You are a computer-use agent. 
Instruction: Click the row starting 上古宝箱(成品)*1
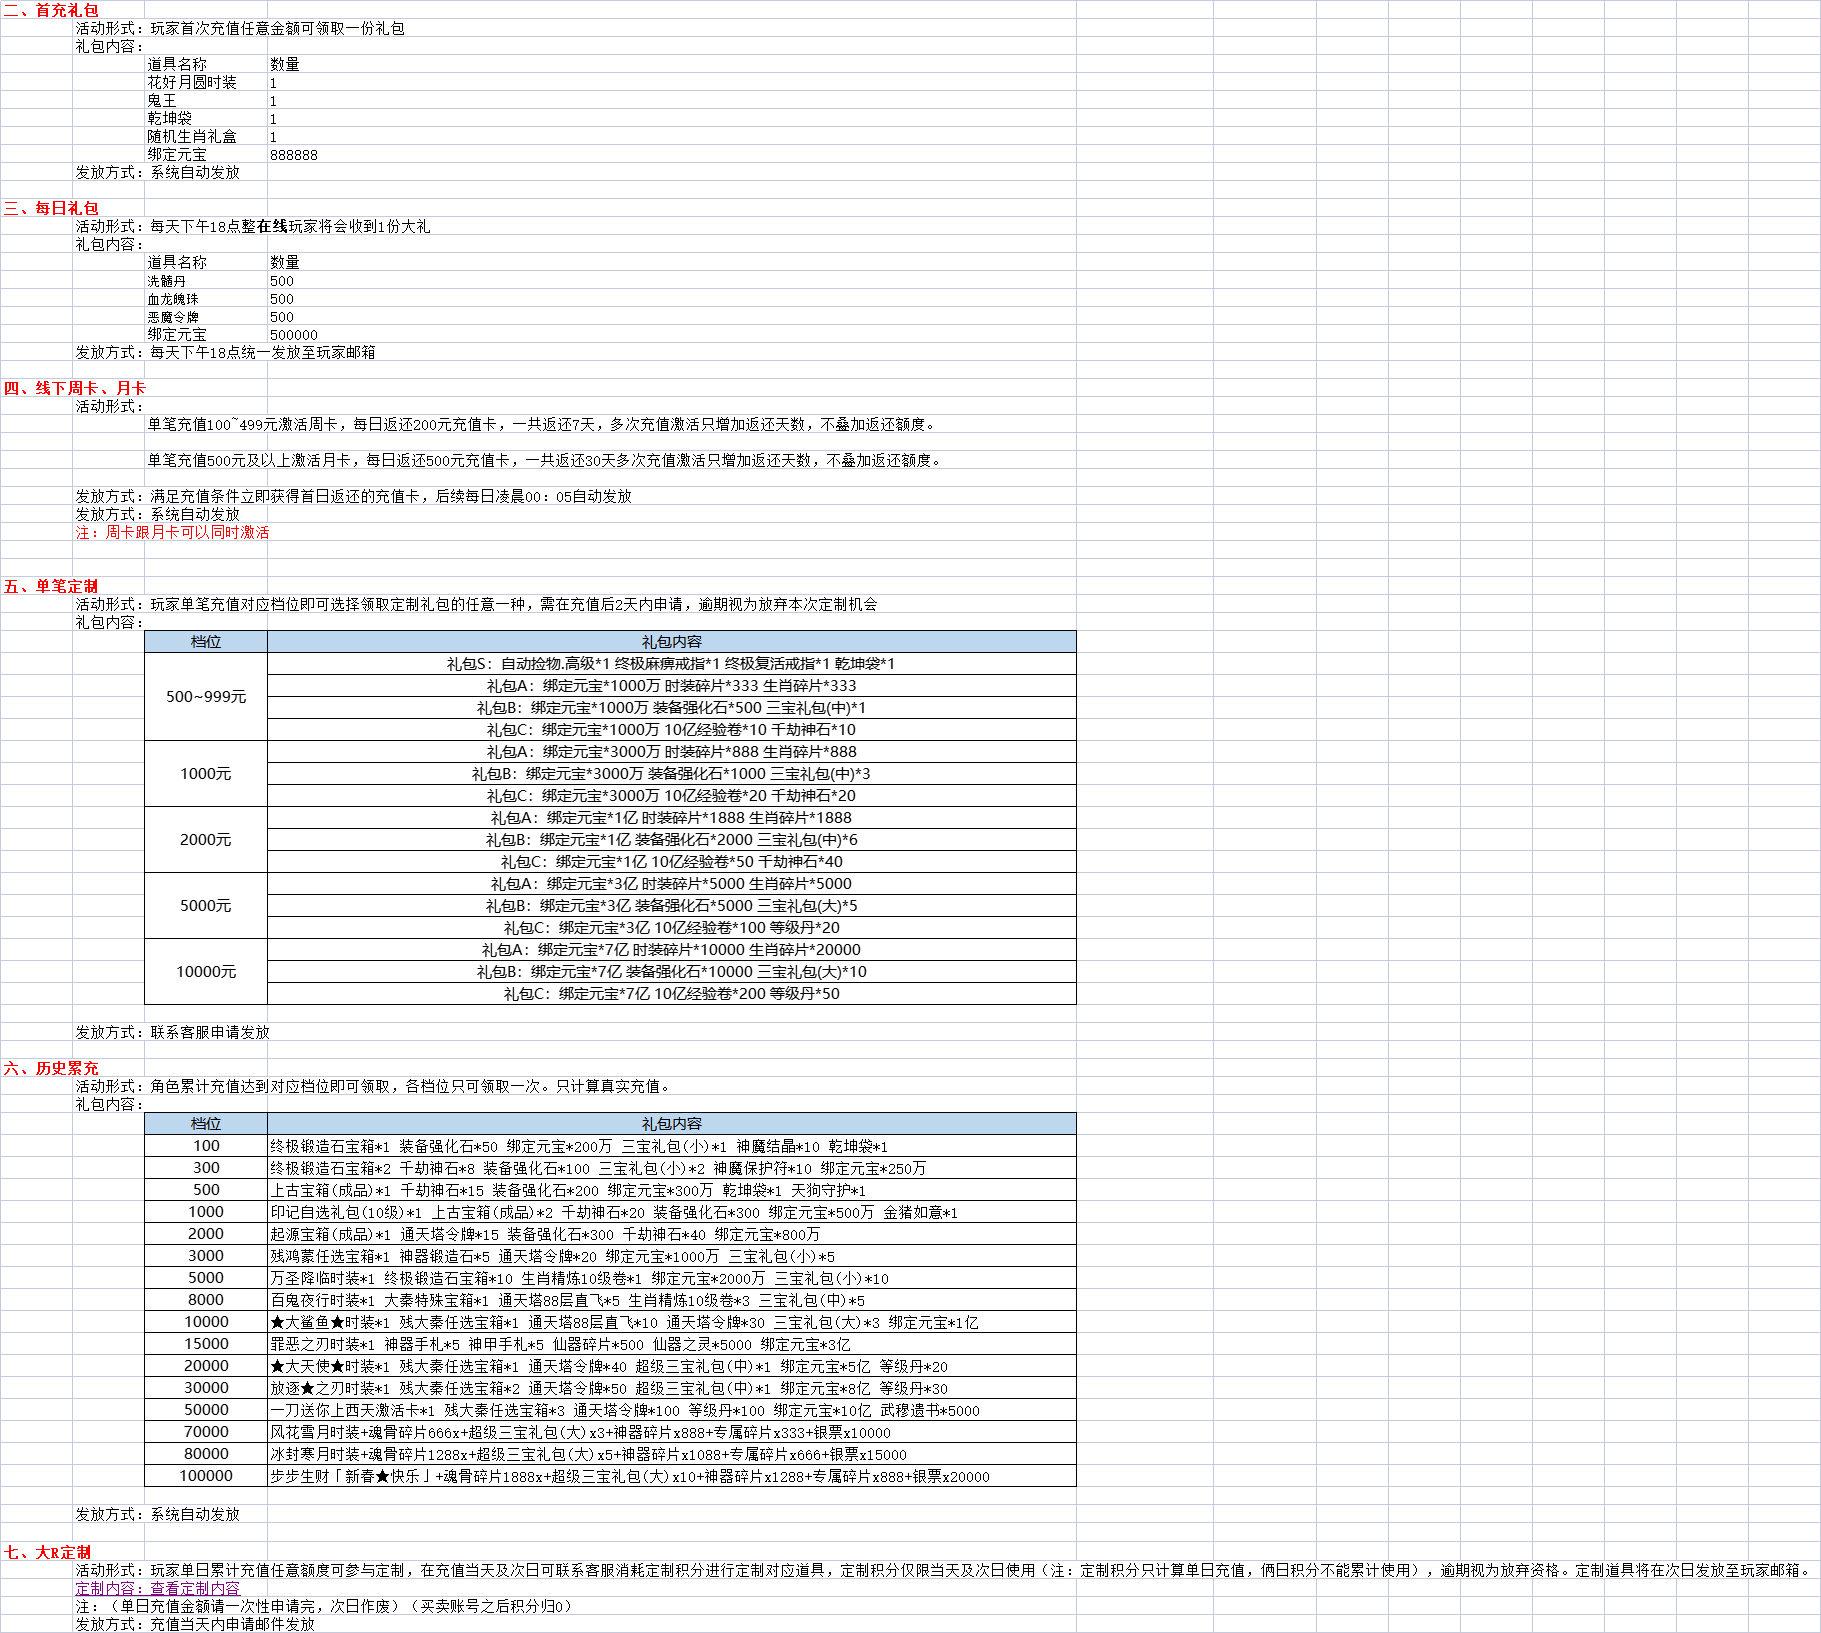pos(671,1189)
